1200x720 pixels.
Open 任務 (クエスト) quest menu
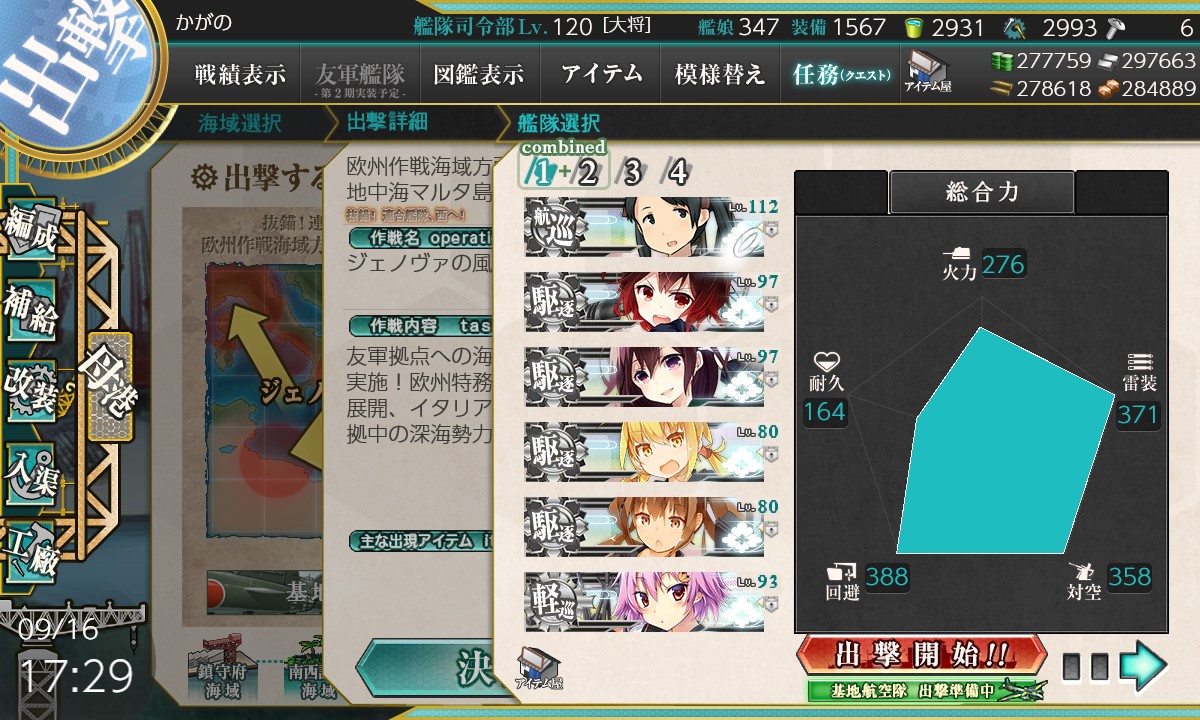tap(838, 74)
